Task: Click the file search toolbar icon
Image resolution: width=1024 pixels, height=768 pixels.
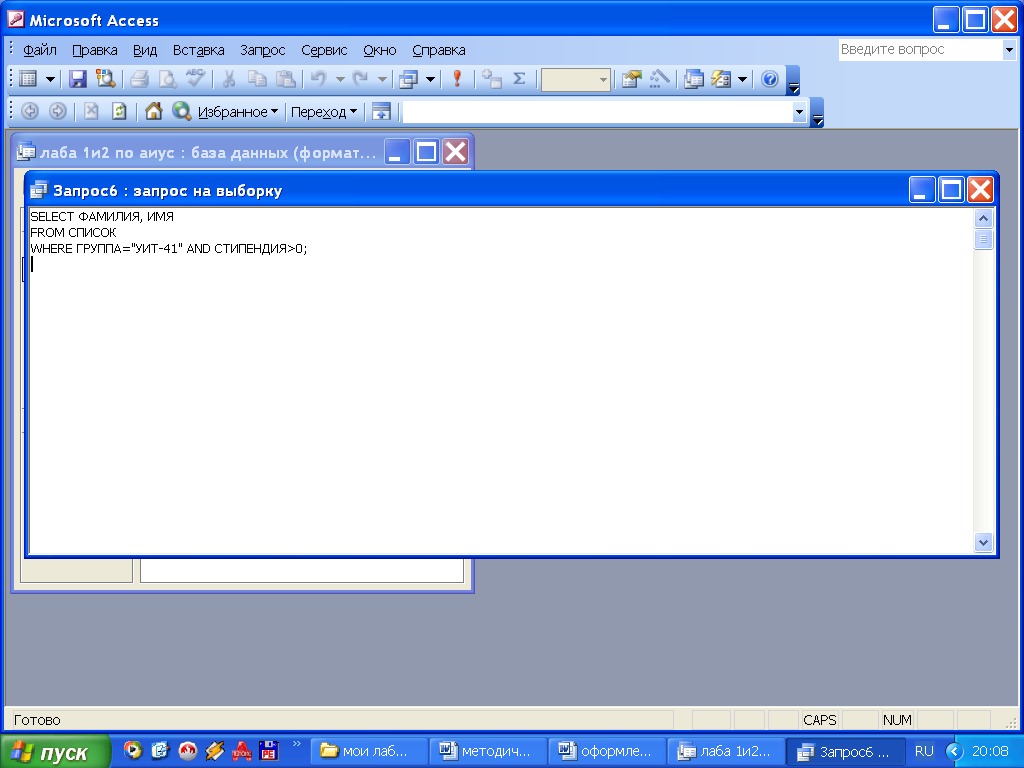Action: point(106,80)
